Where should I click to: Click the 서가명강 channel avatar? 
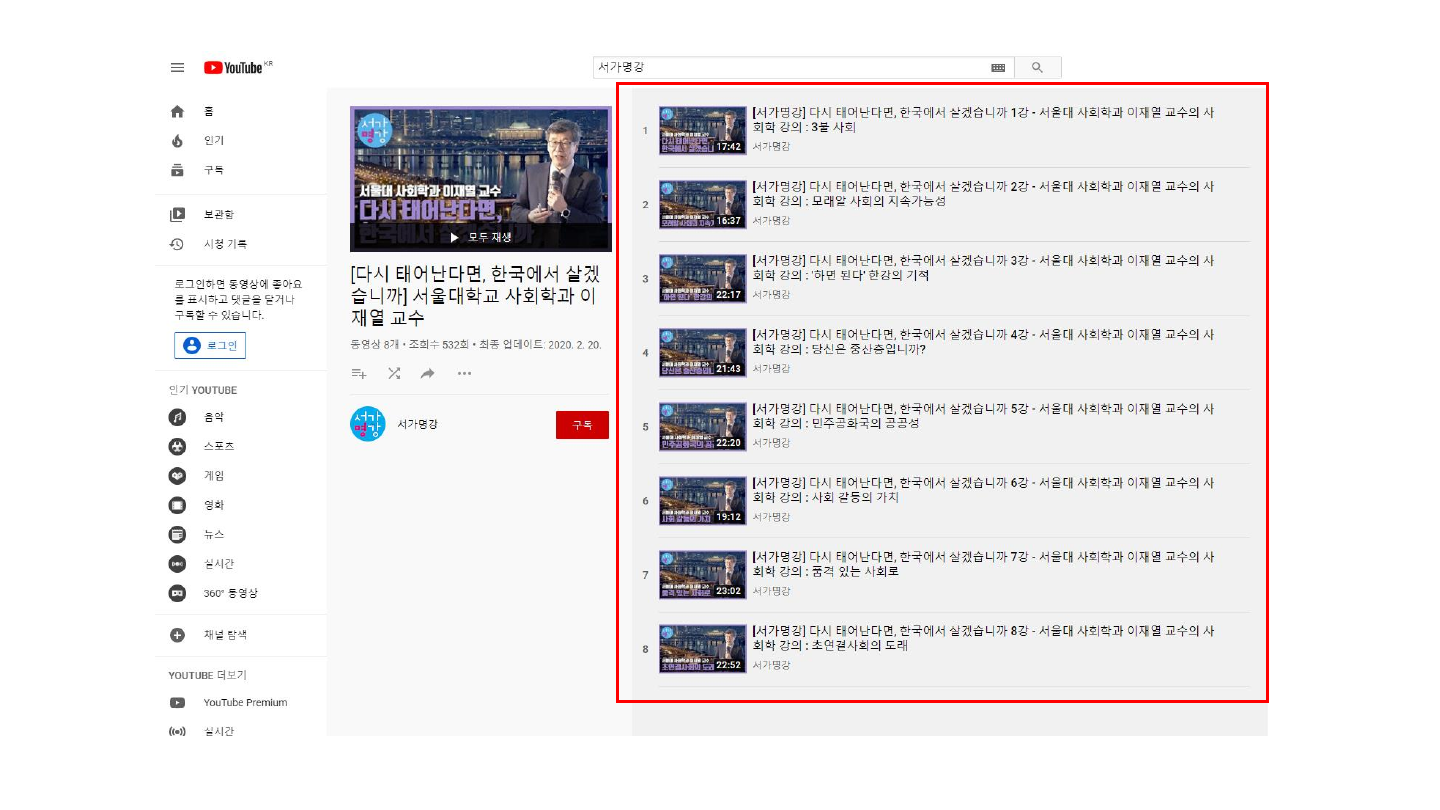point(368,425)
